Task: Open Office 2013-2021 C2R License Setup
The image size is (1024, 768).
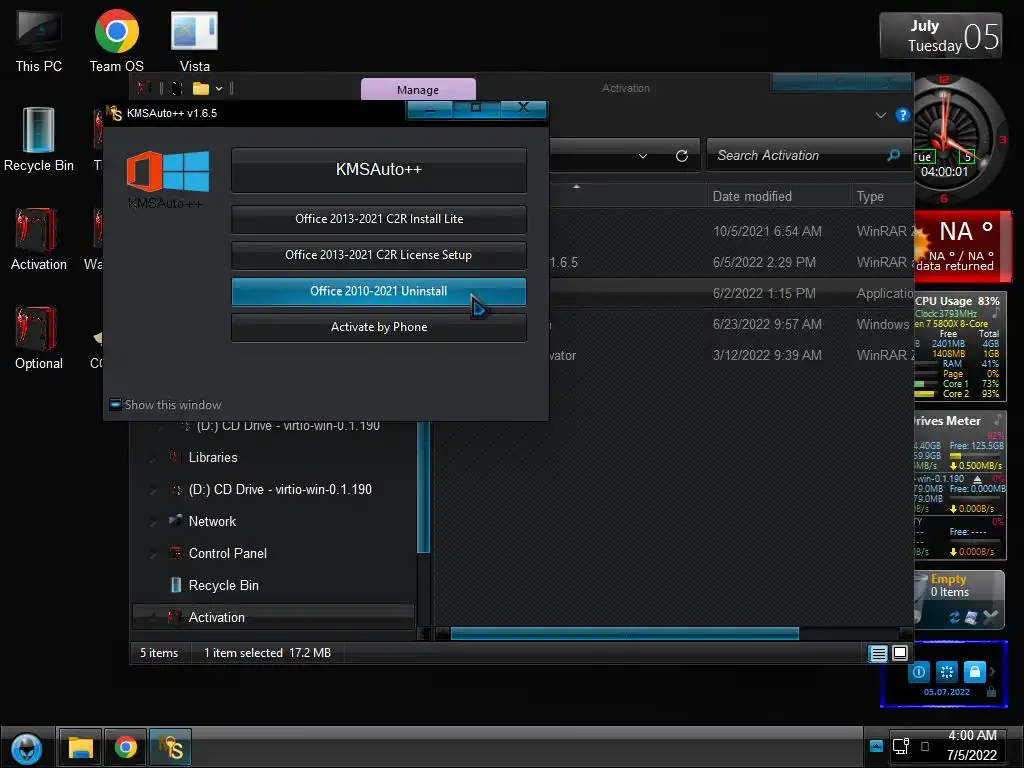Action: [x=379, y=255]
